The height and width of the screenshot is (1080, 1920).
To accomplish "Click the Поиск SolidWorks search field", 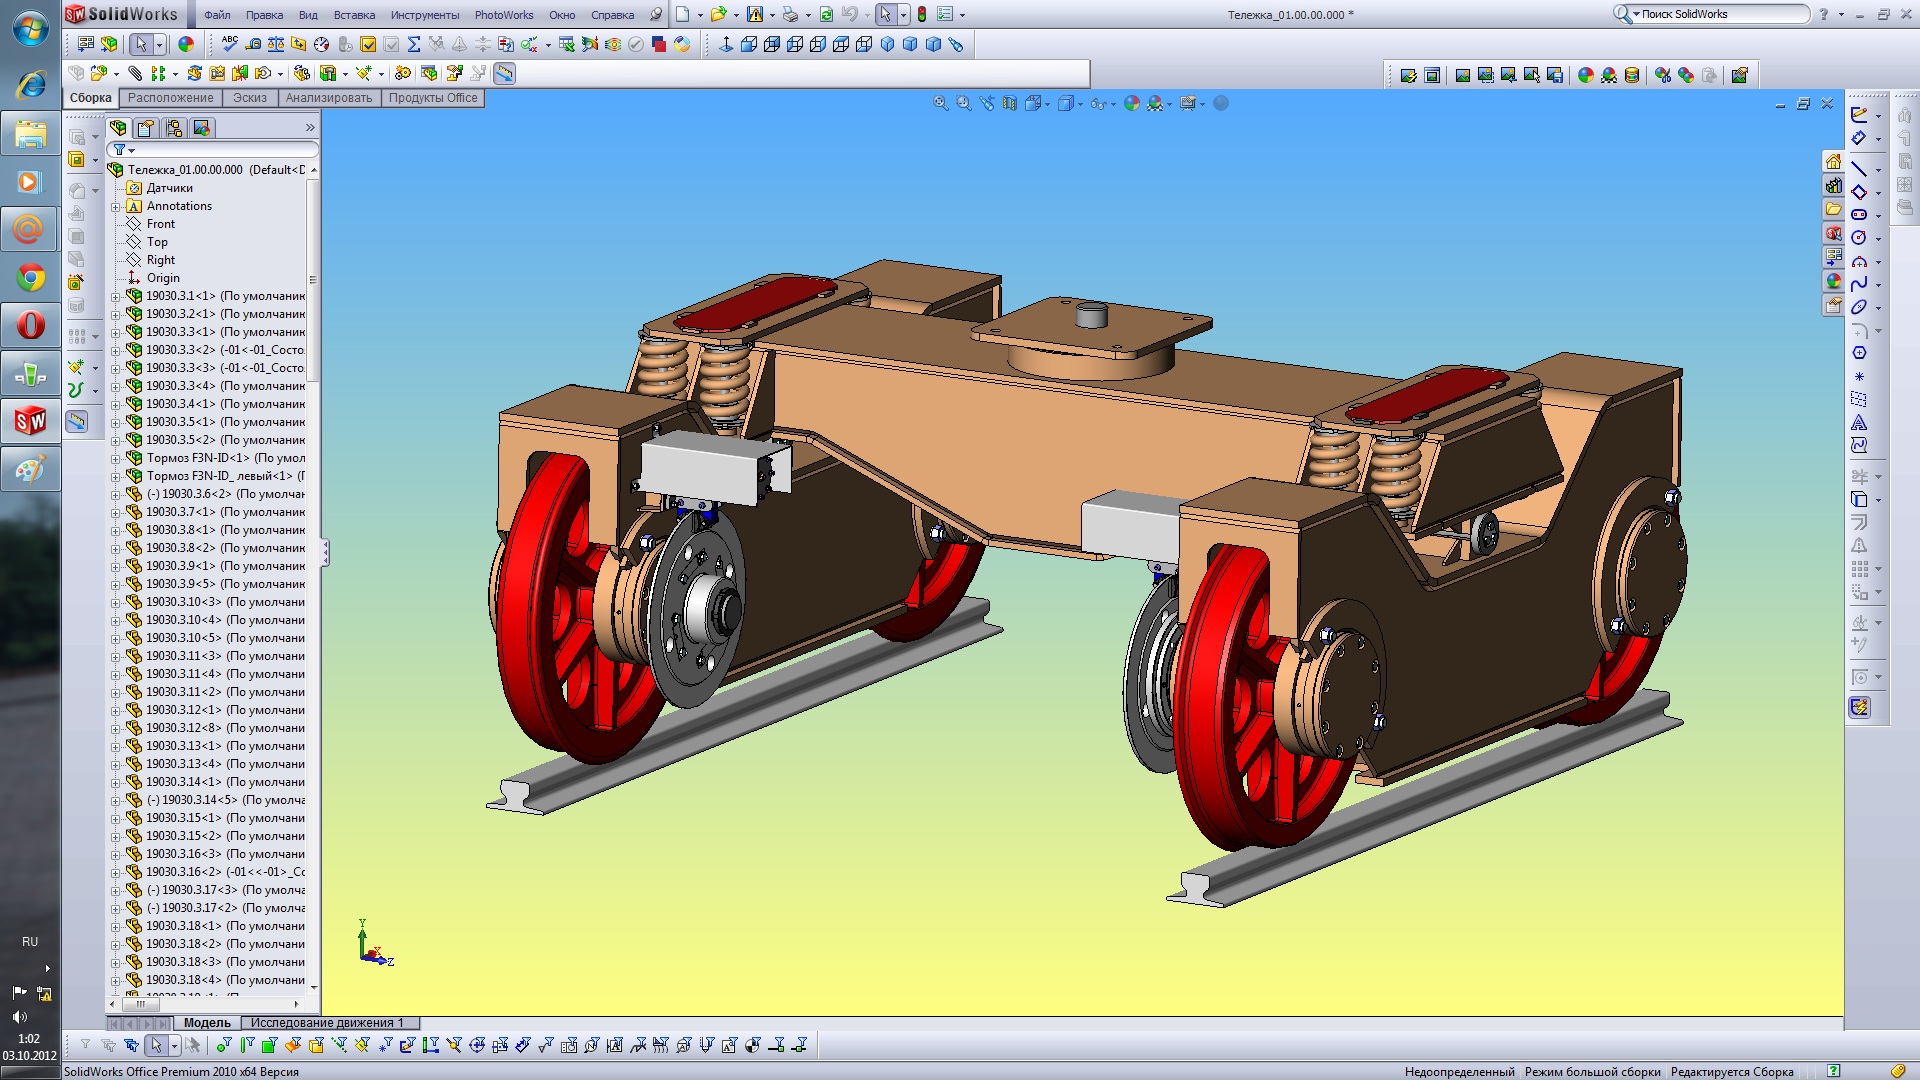I will [1722, 14].
